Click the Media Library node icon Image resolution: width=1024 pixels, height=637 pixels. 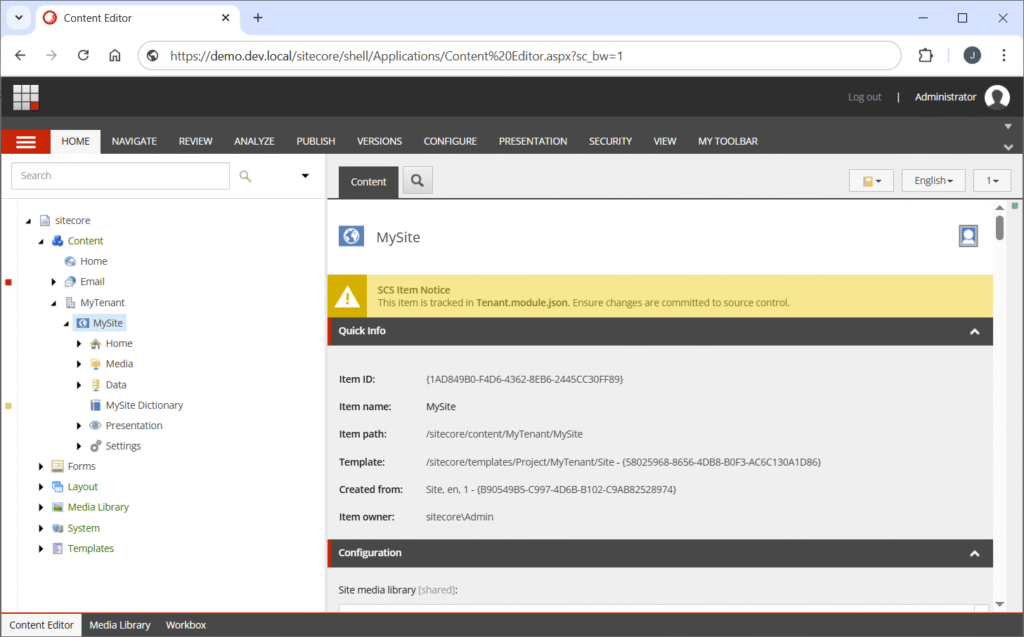57,507
